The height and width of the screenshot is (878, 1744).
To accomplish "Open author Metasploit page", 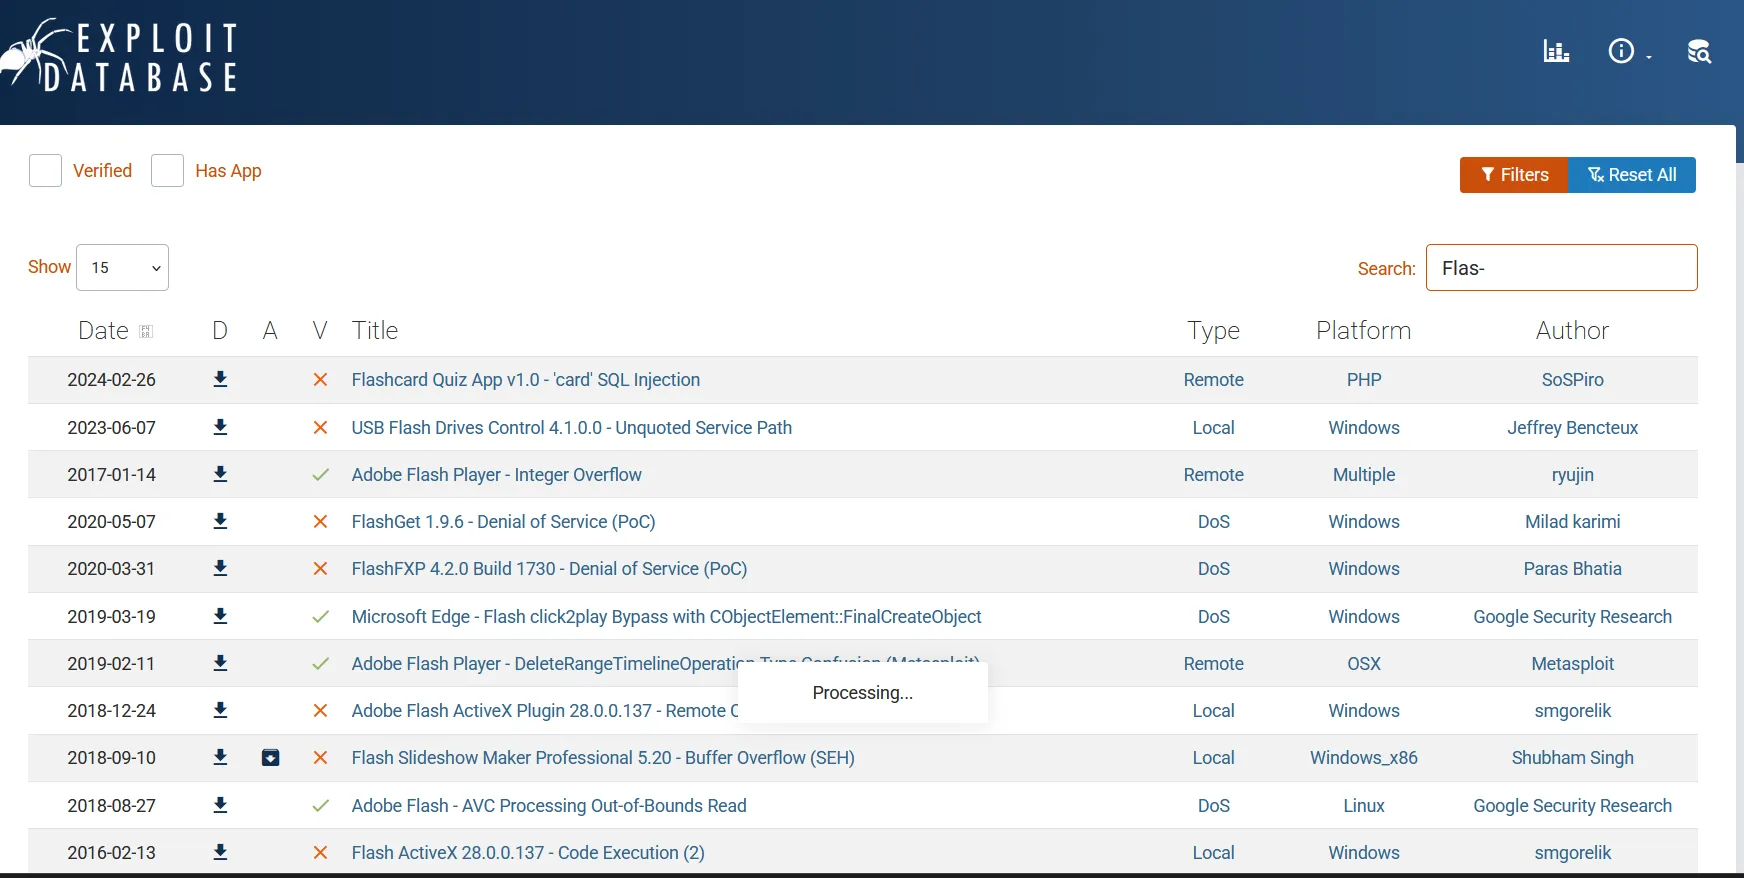I will (1573, 664).
